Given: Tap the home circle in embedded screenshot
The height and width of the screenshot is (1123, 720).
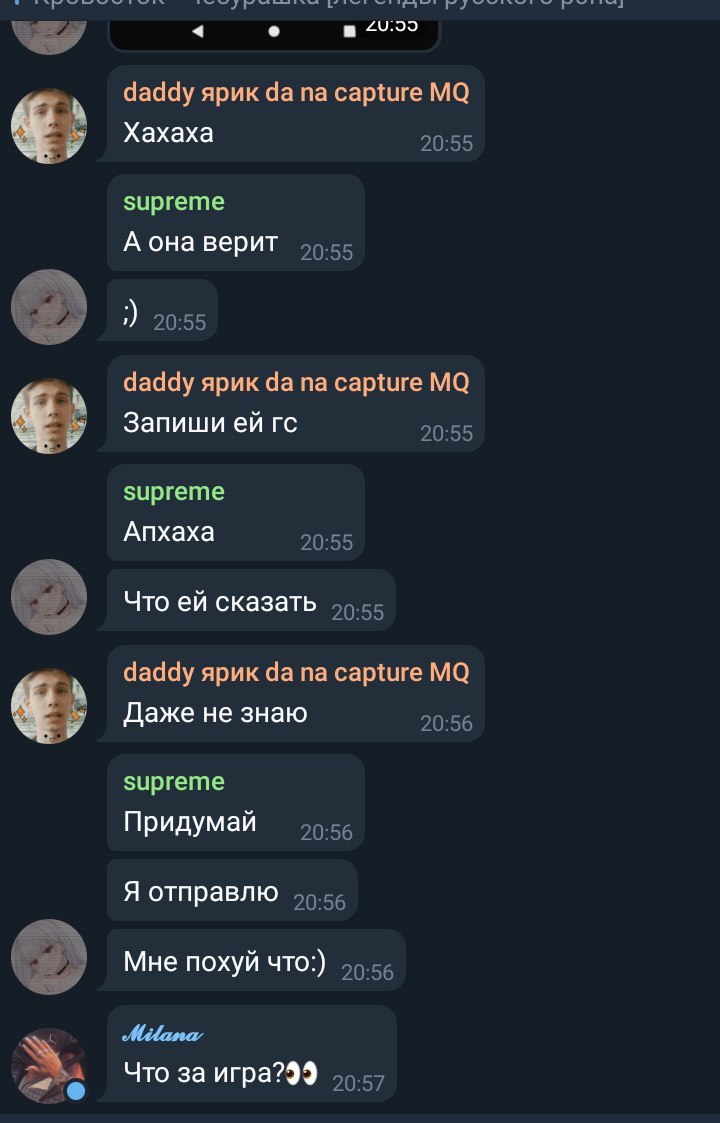Looking at the screenshot, I should [274, 31].
